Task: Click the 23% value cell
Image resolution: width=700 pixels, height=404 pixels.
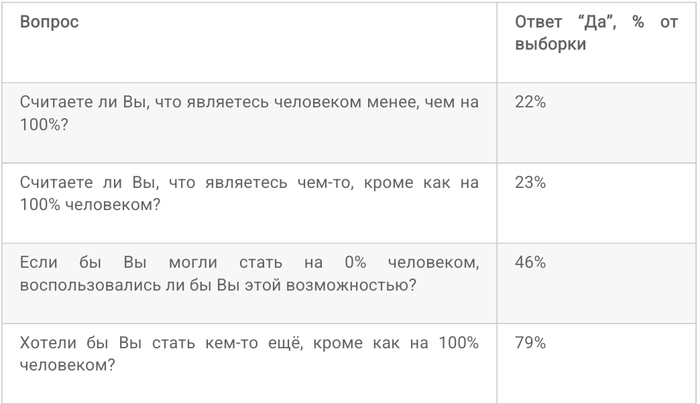Action: [x=530, y=183]
